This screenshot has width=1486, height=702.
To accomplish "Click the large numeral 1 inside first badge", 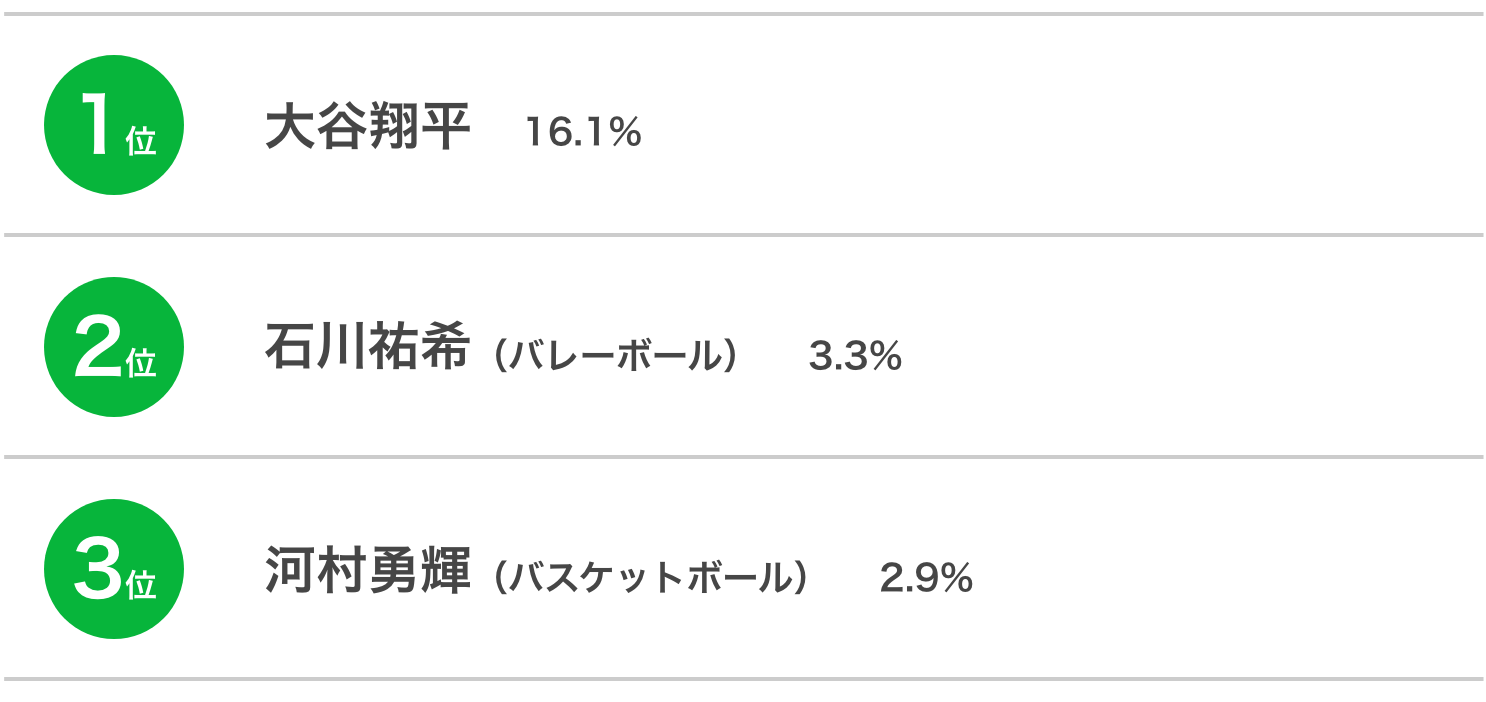I will pyautogui.click(x=97, y=127).
